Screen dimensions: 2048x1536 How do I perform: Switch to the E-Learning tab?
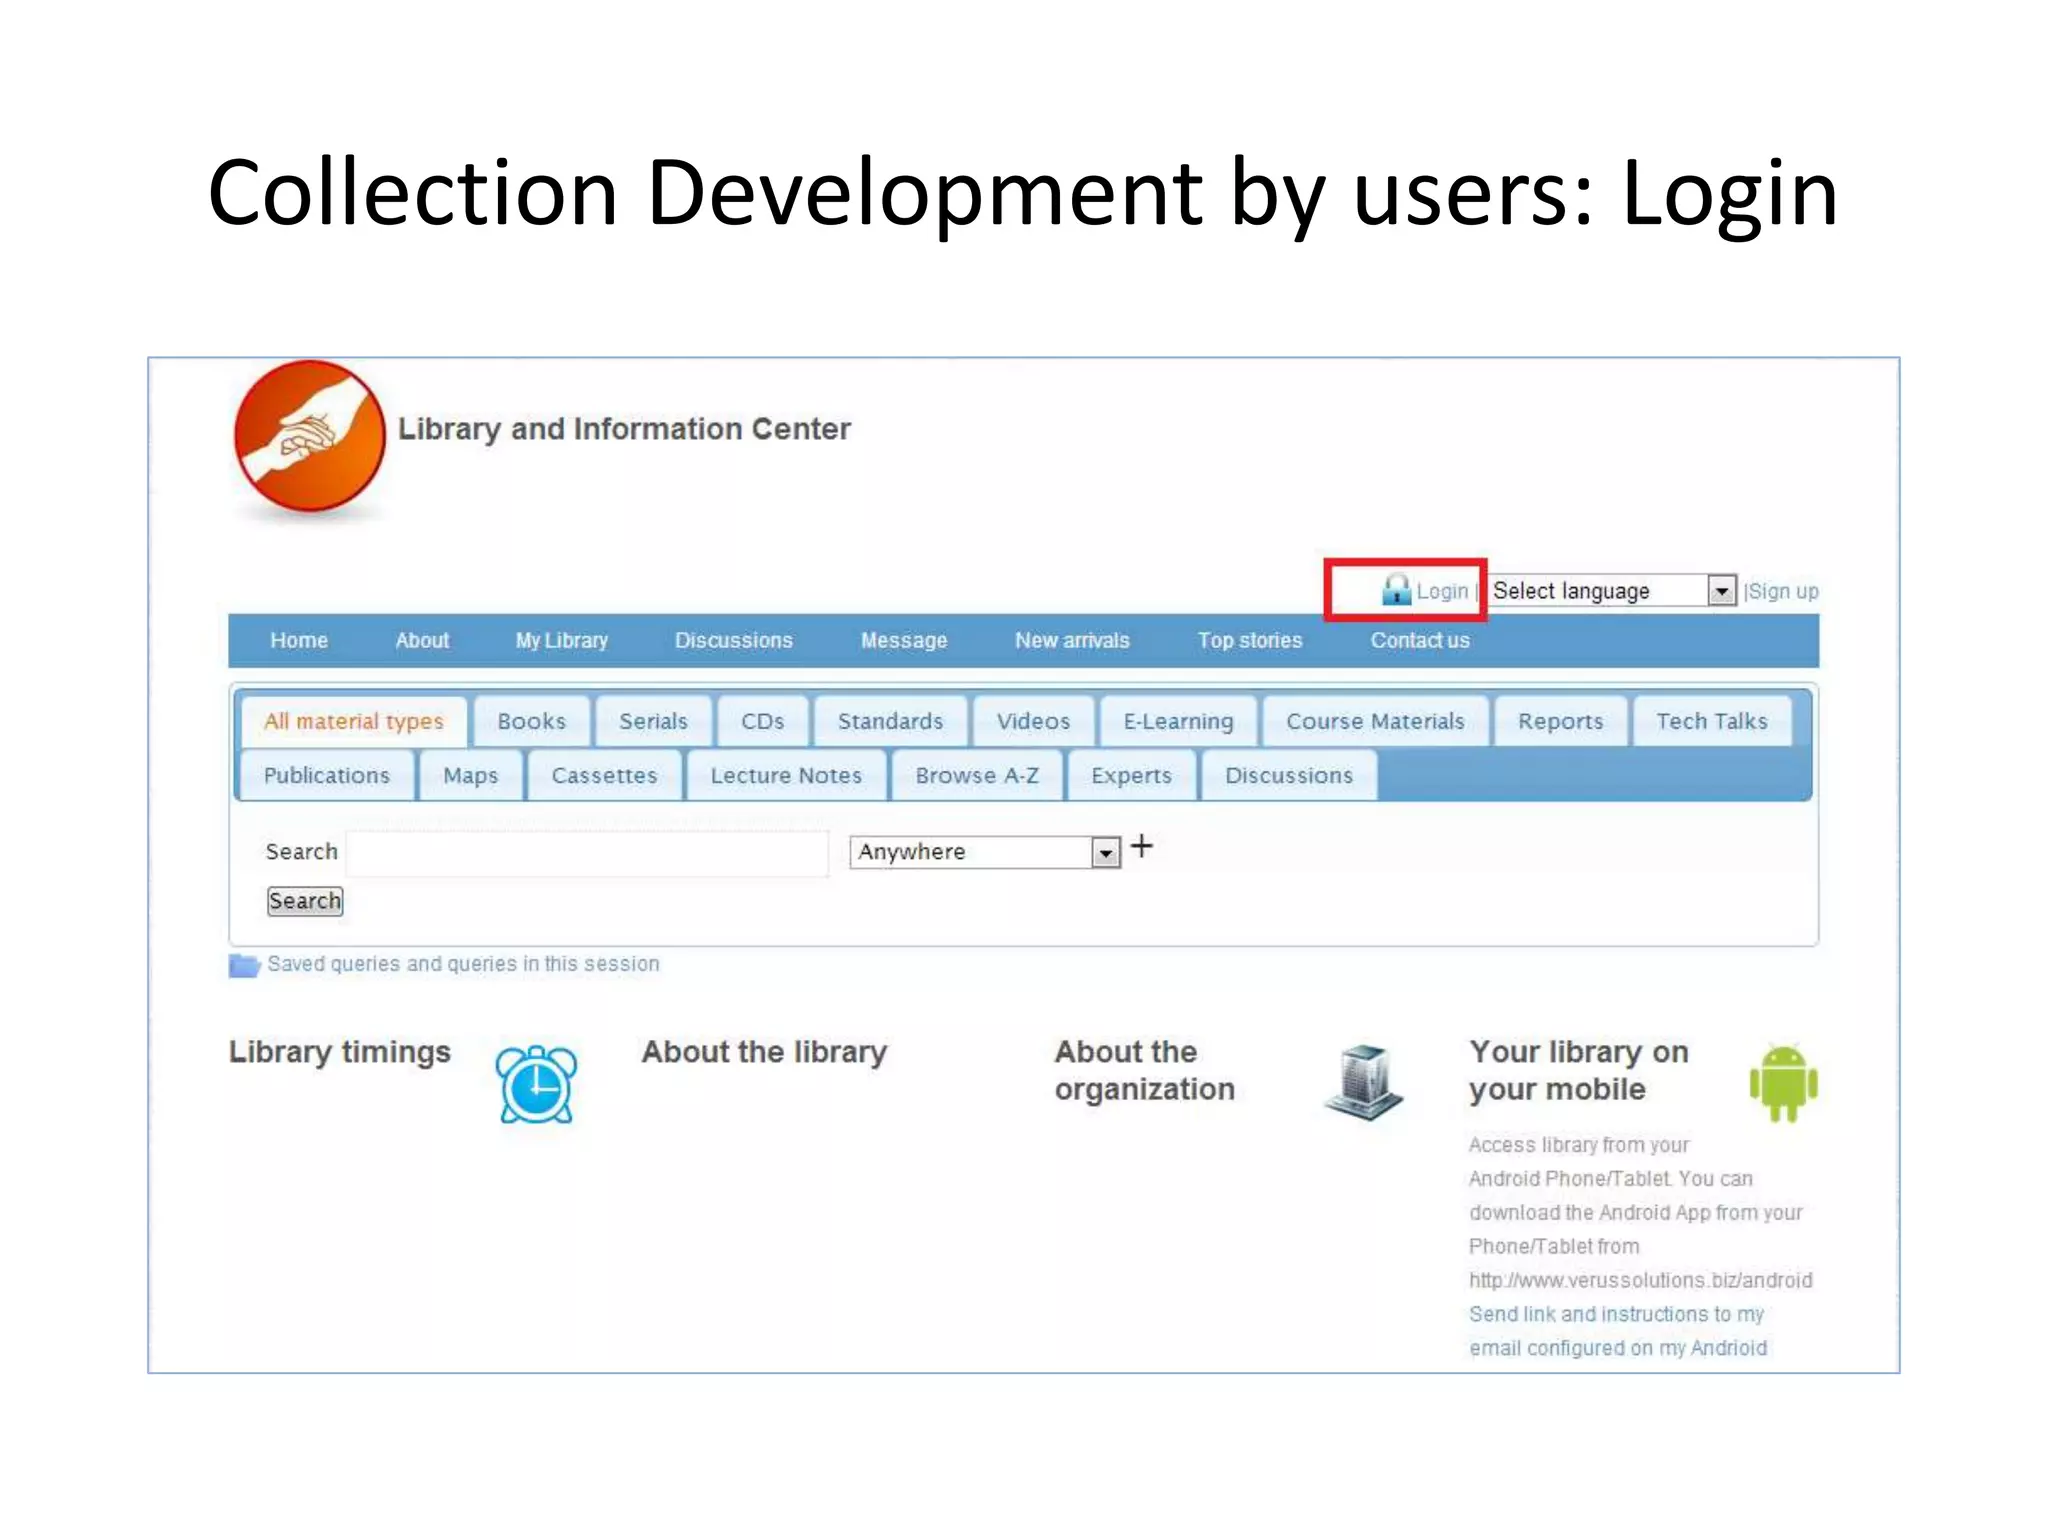tap(1178, 722)
